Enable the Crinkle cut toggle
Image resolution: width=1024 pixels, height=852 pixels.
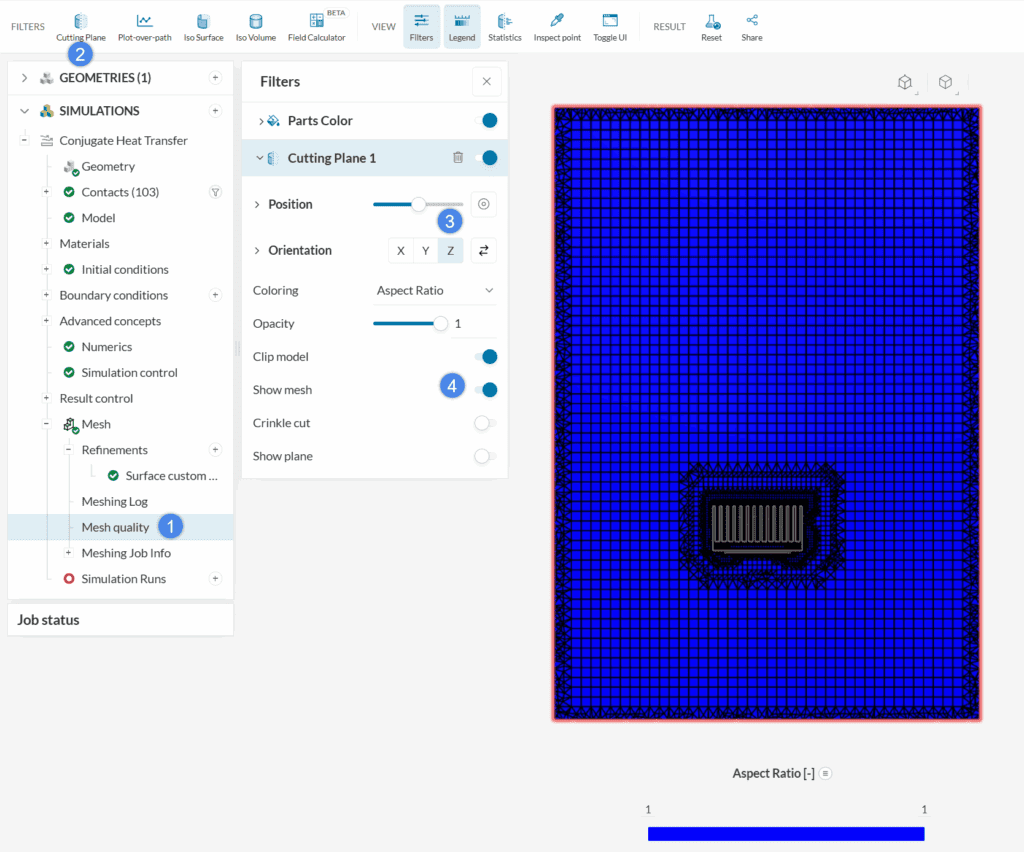click(x=485, y=423)
